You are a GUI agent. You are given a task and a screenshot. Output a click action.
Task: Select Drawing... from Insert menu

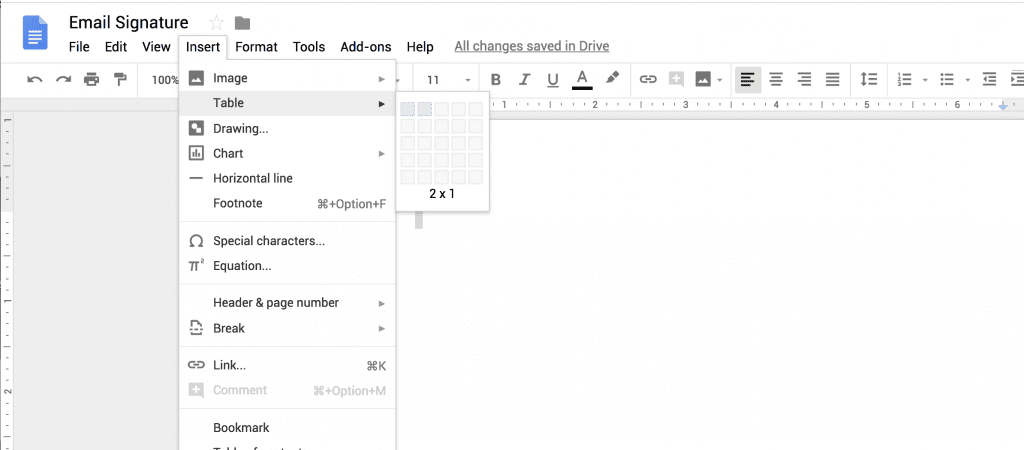click(x=287, y=129)
